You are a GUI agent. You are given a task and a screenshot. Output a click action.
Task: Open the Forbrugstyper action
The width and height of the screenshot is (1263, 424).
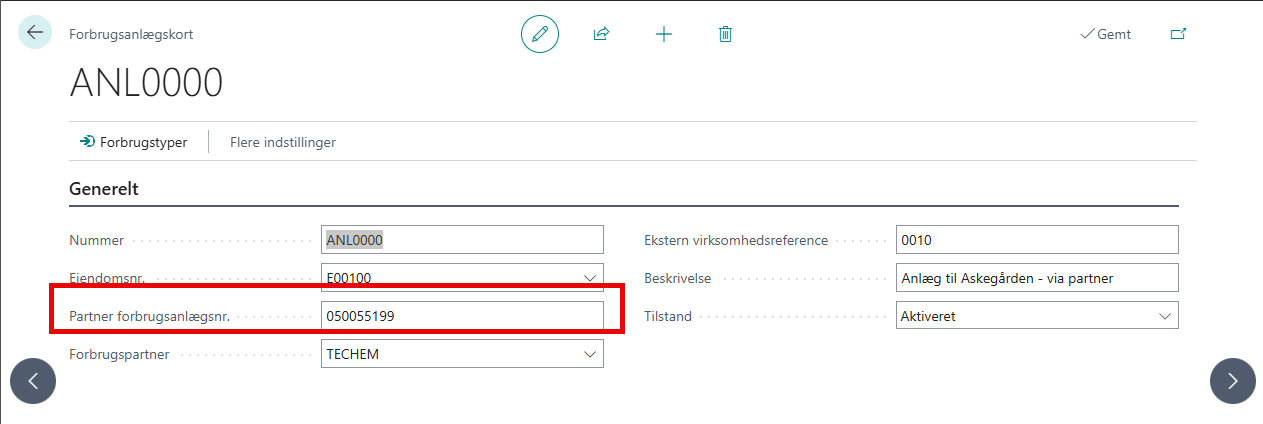click(x=134, y=142)
